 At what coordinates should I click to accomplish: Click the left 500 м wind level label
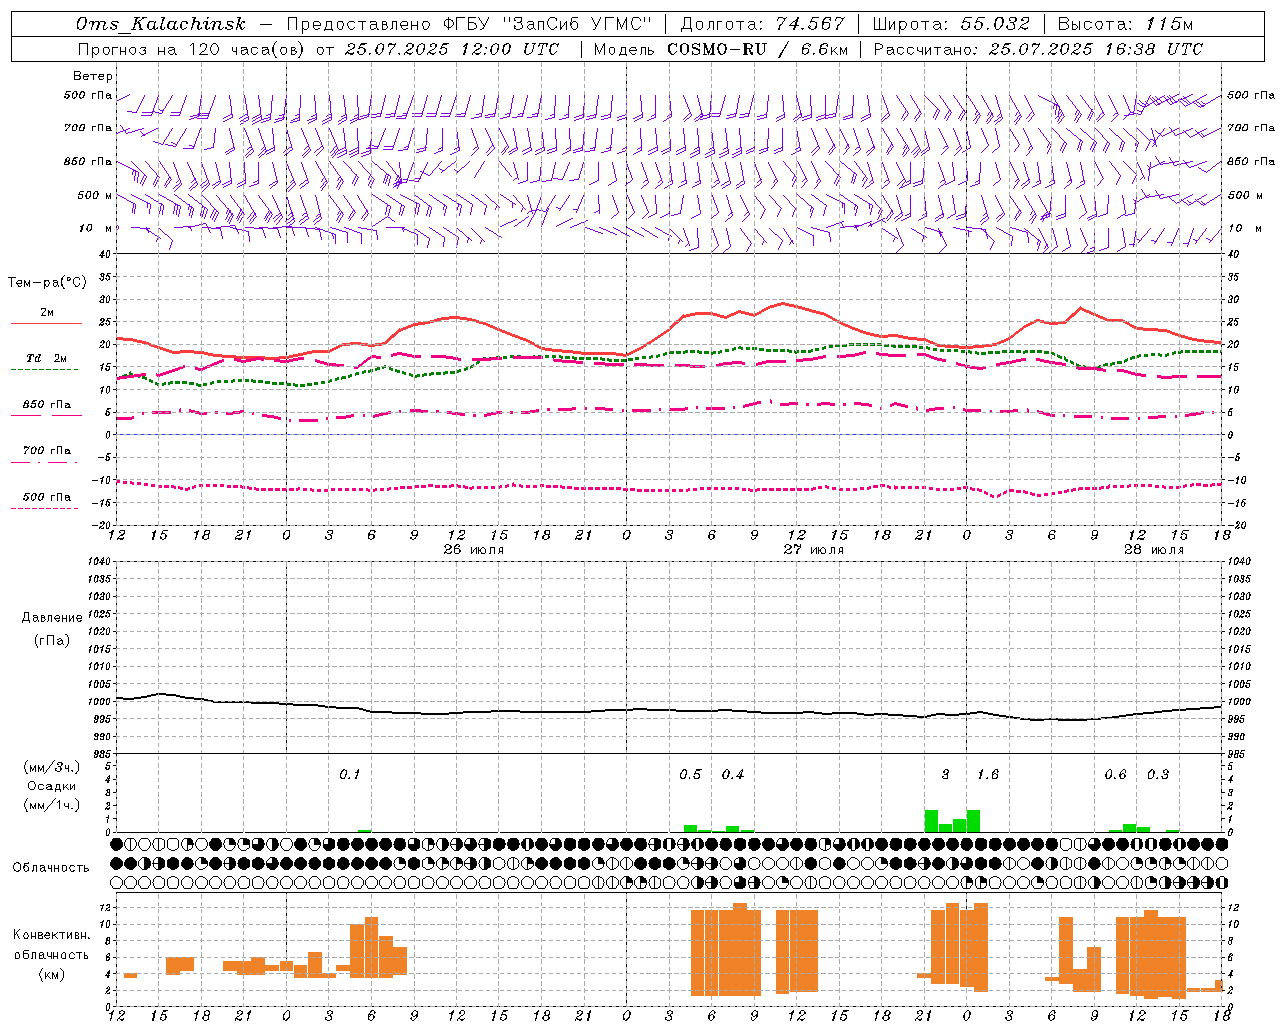click(x=95, y=195)
